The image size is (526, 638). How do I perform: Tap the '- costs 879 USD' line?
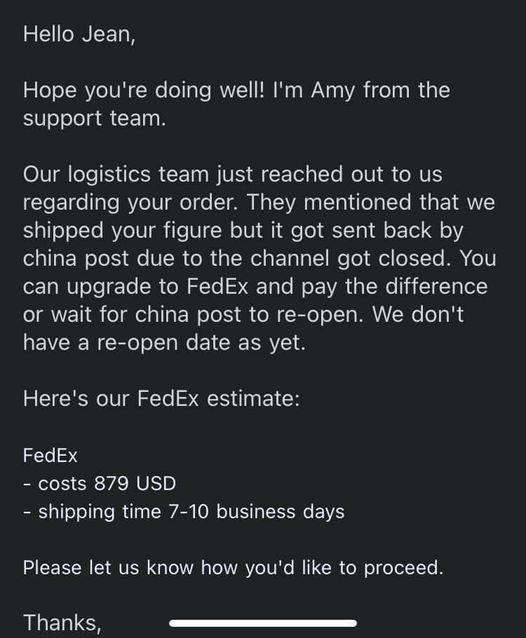click(99, 484)
